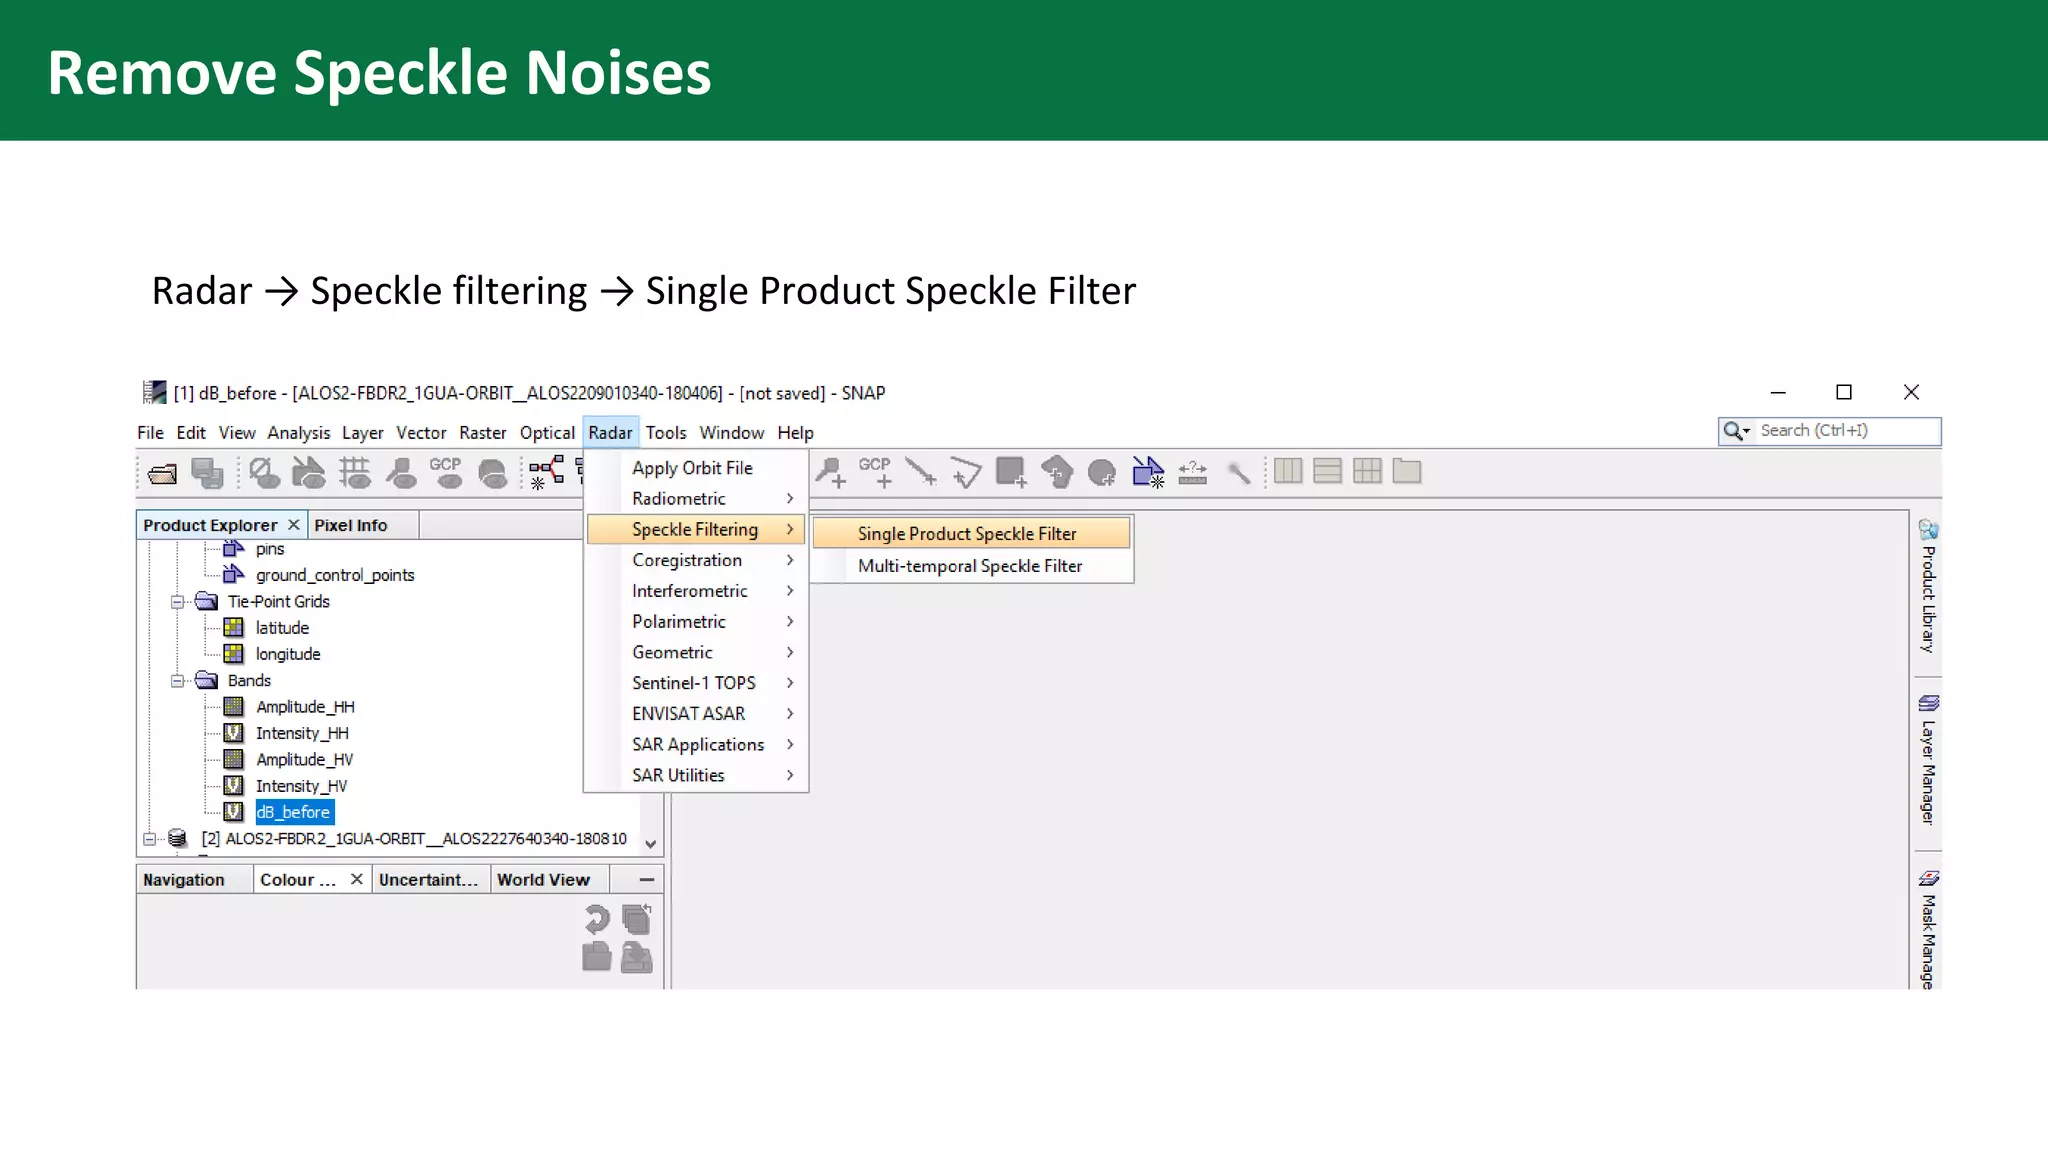Click the tile vertically window icon
The image size is (2048, 1152).
tap(1327, 470)
